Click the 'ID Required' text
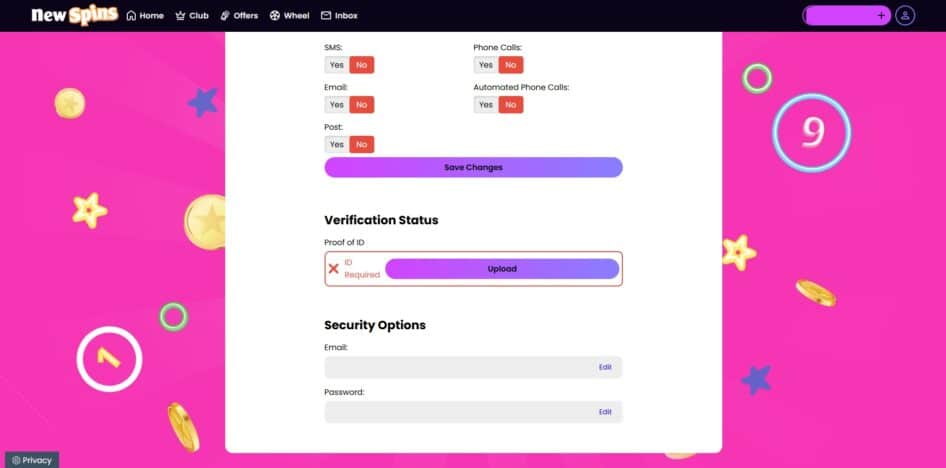This screenshot has width=946, height=468. 362,269
